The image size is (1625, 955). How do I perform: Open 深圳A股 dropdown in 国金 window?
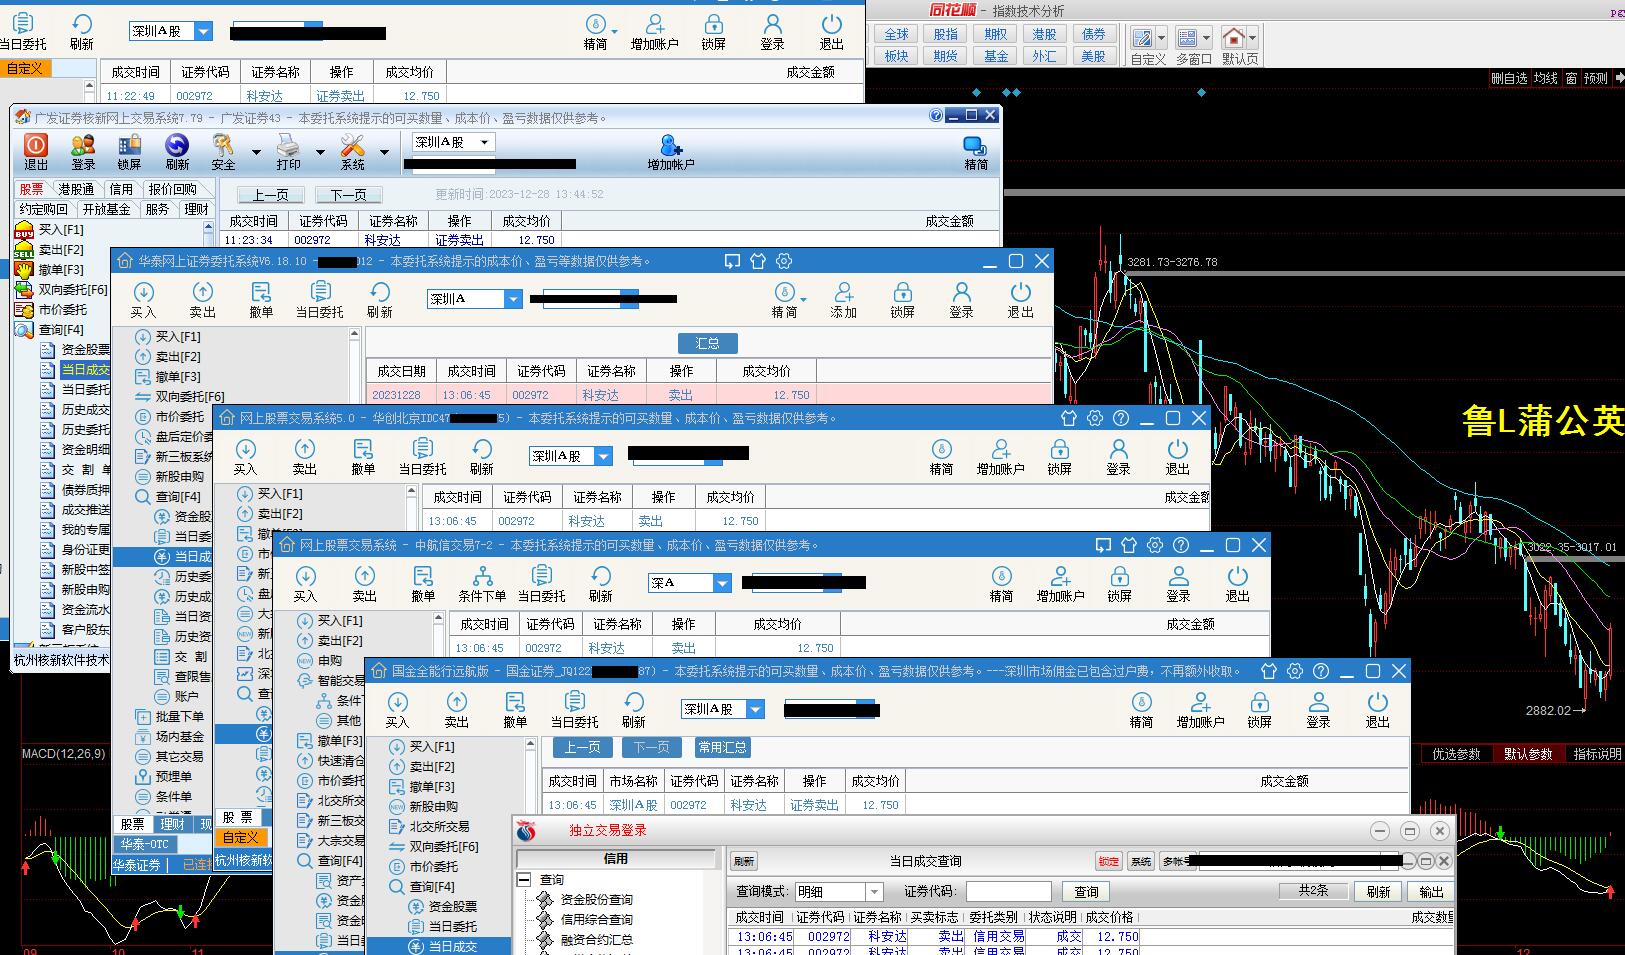(x=756, y=709)
